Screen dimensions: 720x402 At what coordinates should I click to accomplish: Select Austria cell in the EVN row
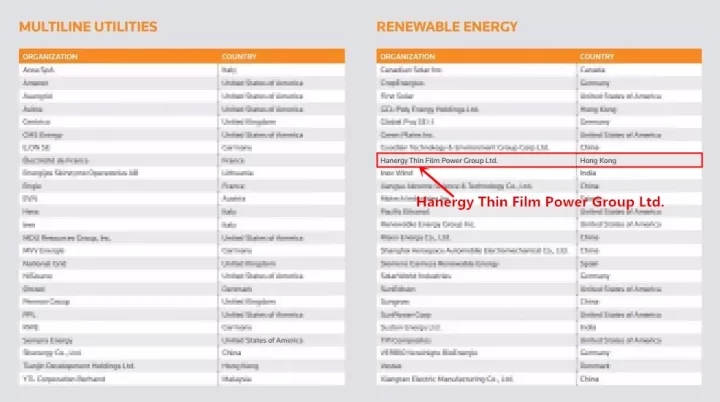(281, 199)
